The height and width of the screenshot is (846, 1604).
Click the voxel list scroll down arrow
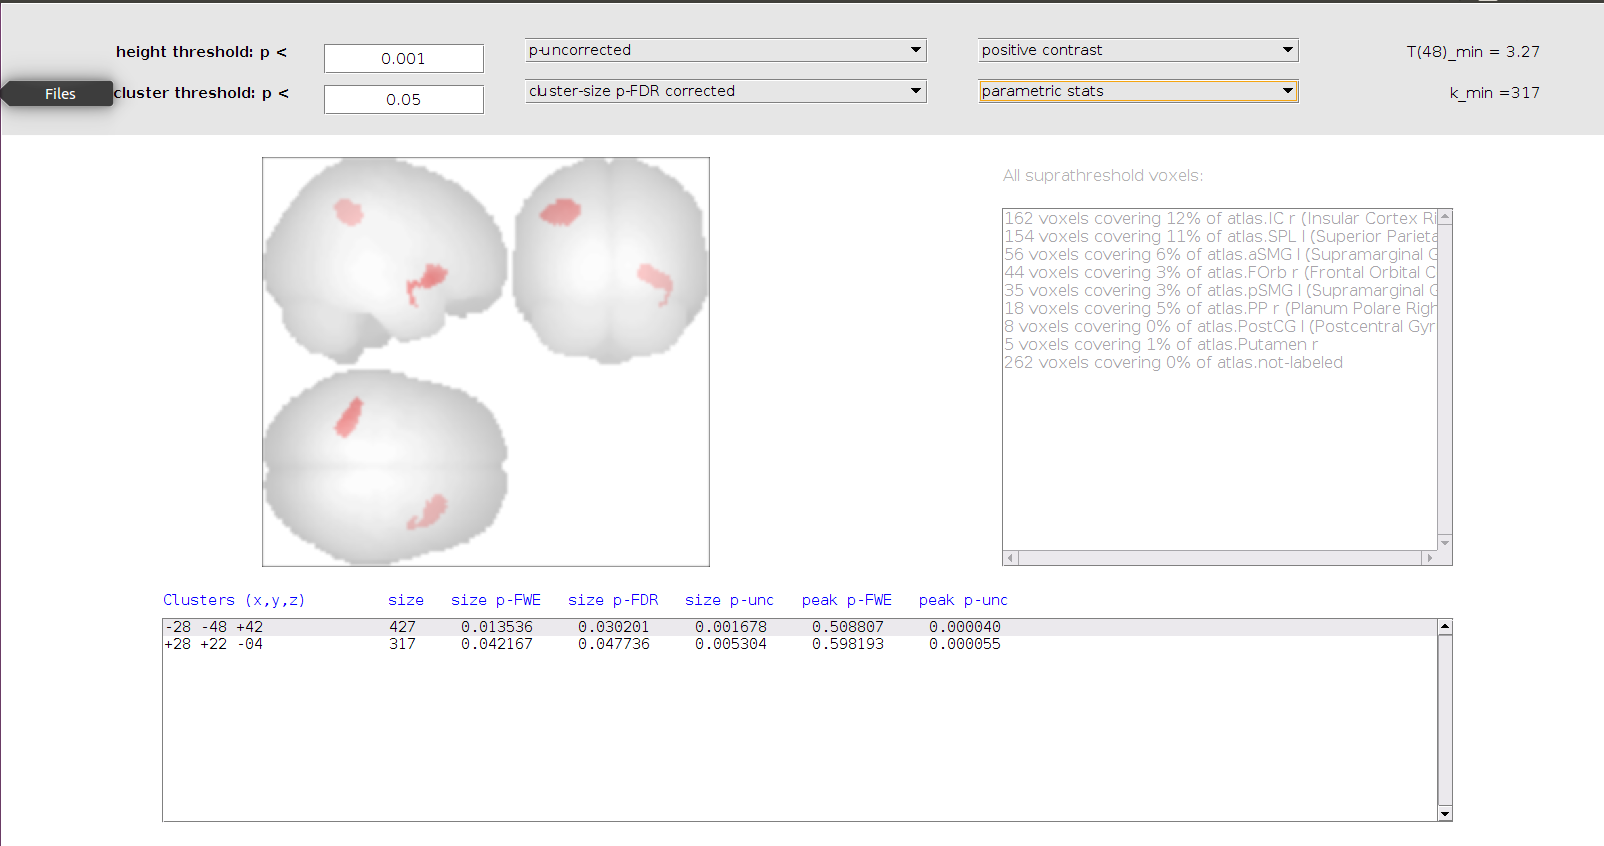(1445, 542)
